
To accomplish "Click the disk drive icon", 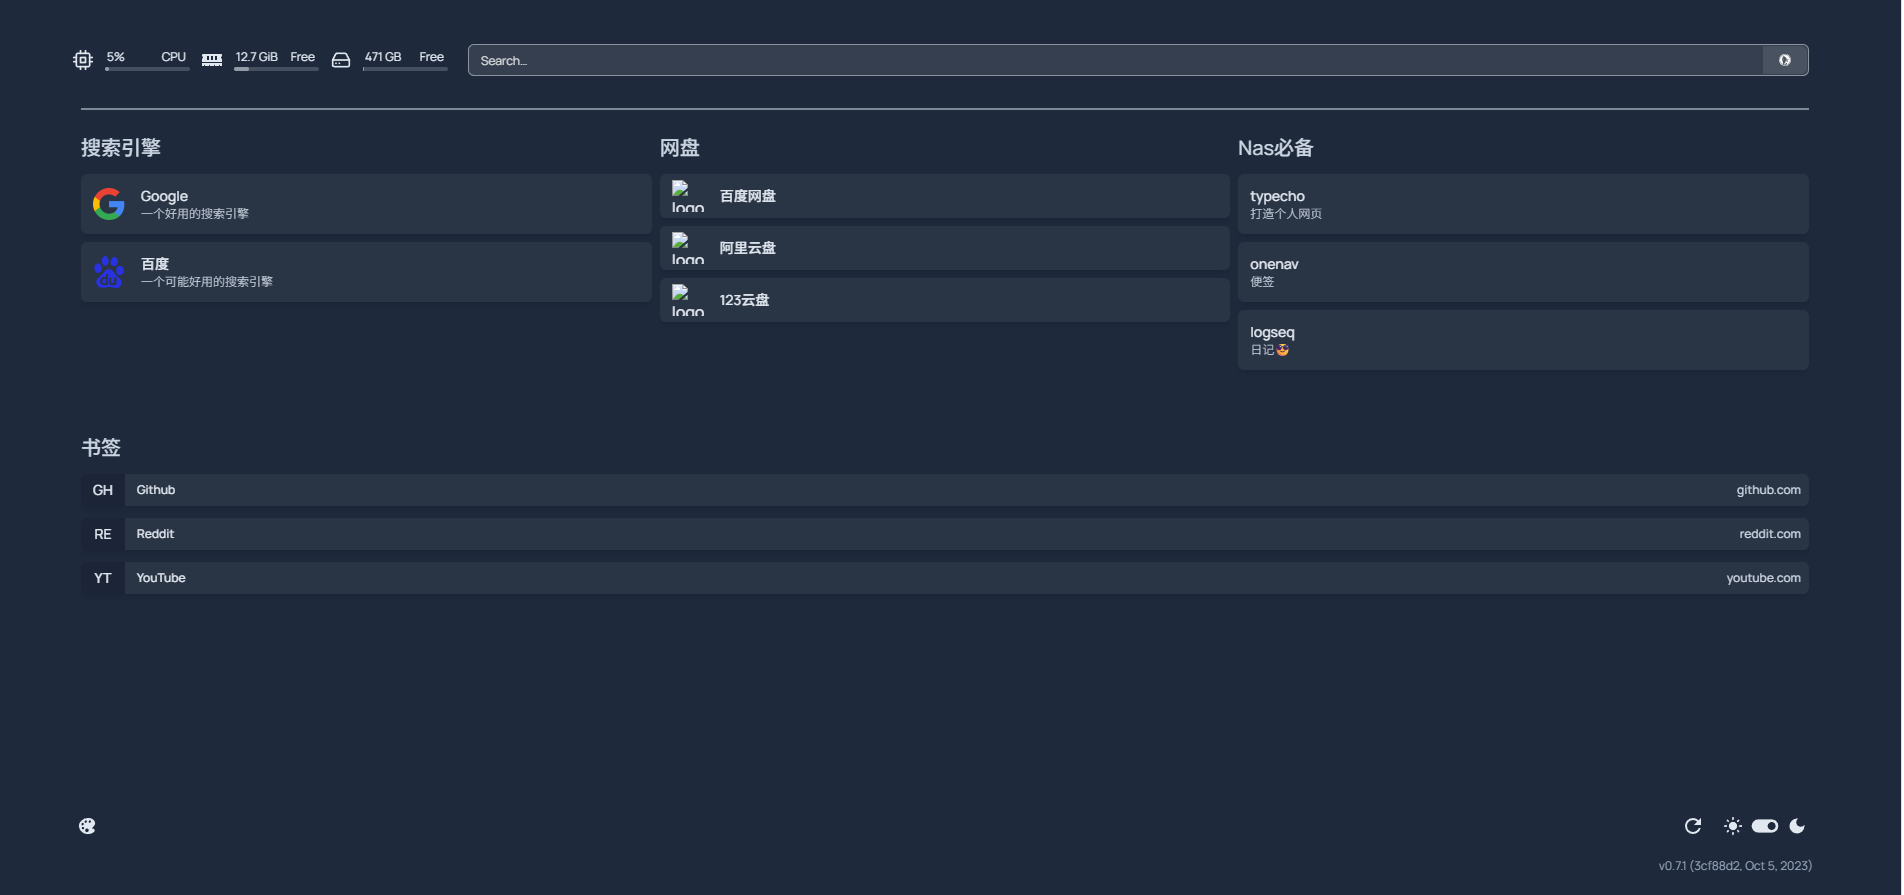I will 341,60.
